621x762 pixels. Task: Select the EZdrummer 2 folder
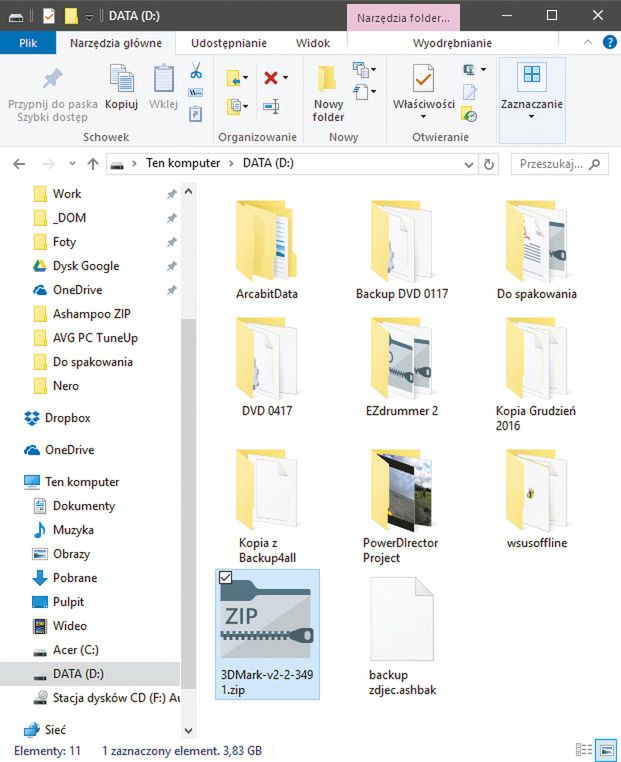401,367
